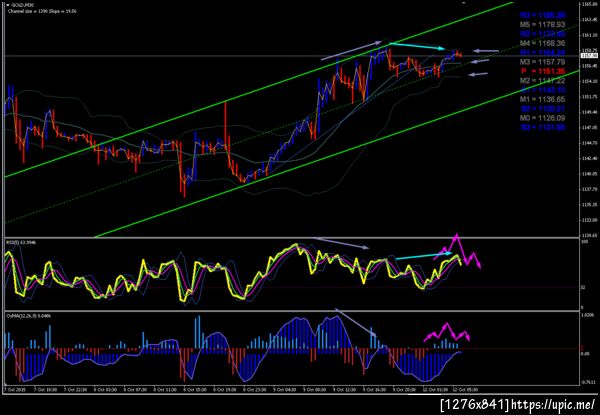600x415 pixels.
Task: Click the M1 = 1136.65 pivot label
Action: pyautogui.click(x=543, y=99)
